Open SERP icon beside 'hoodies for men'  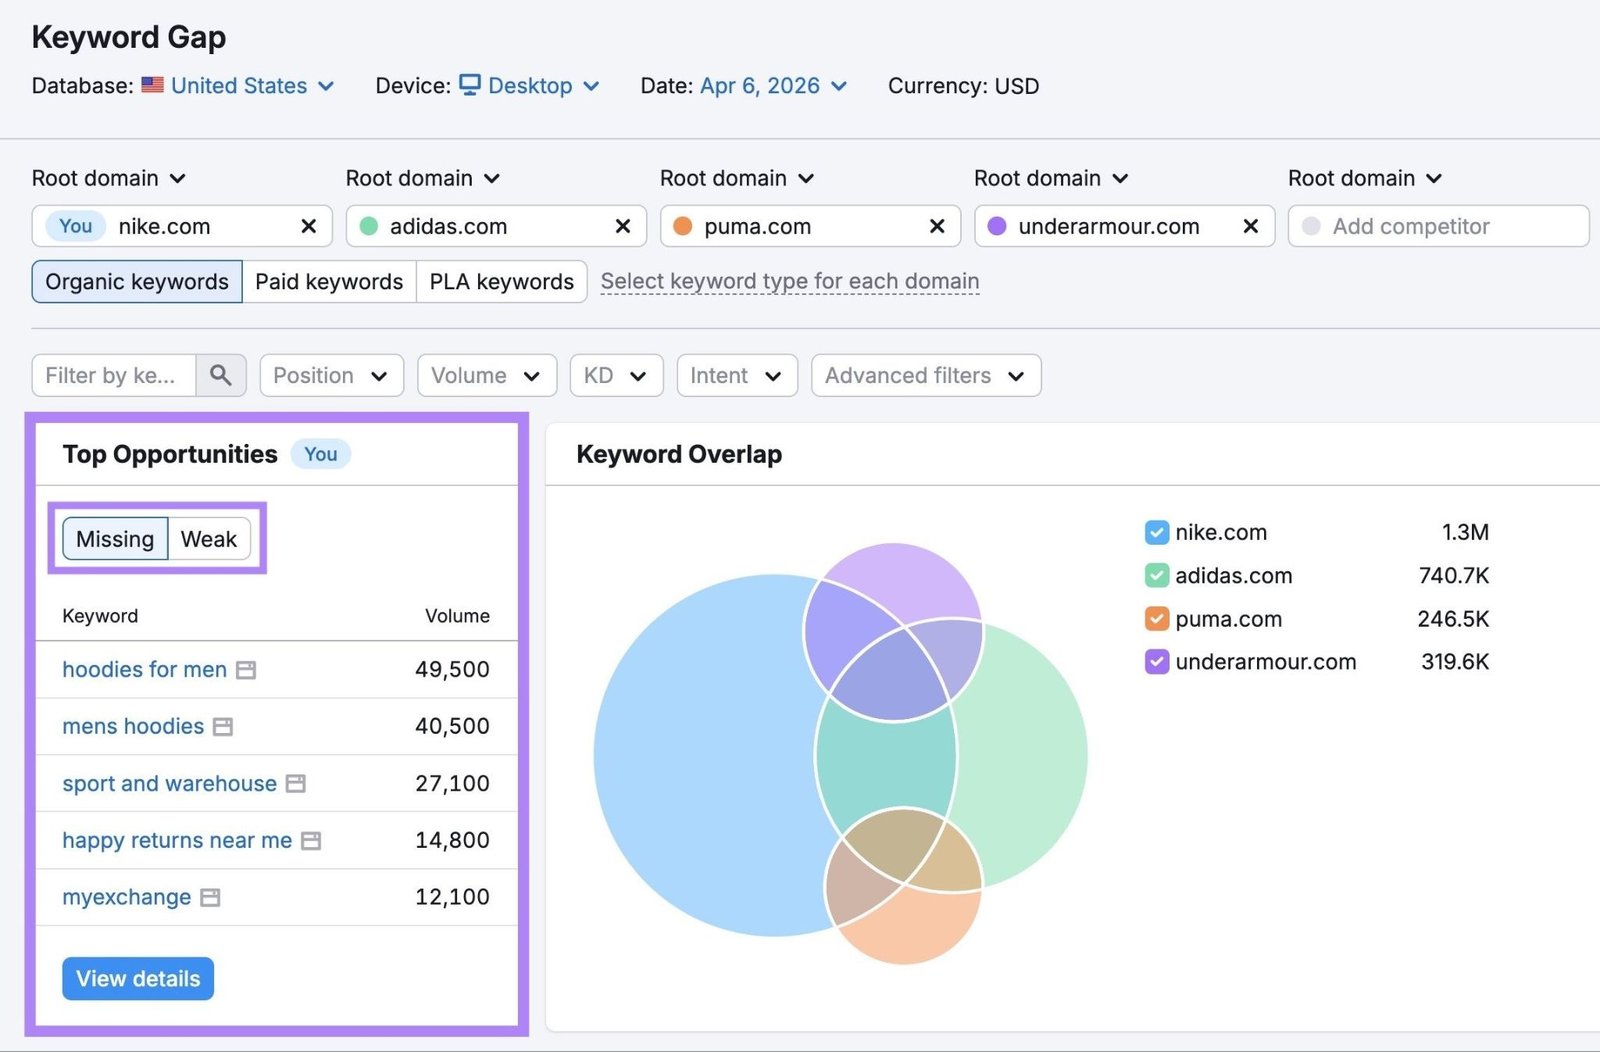(246, 670)
